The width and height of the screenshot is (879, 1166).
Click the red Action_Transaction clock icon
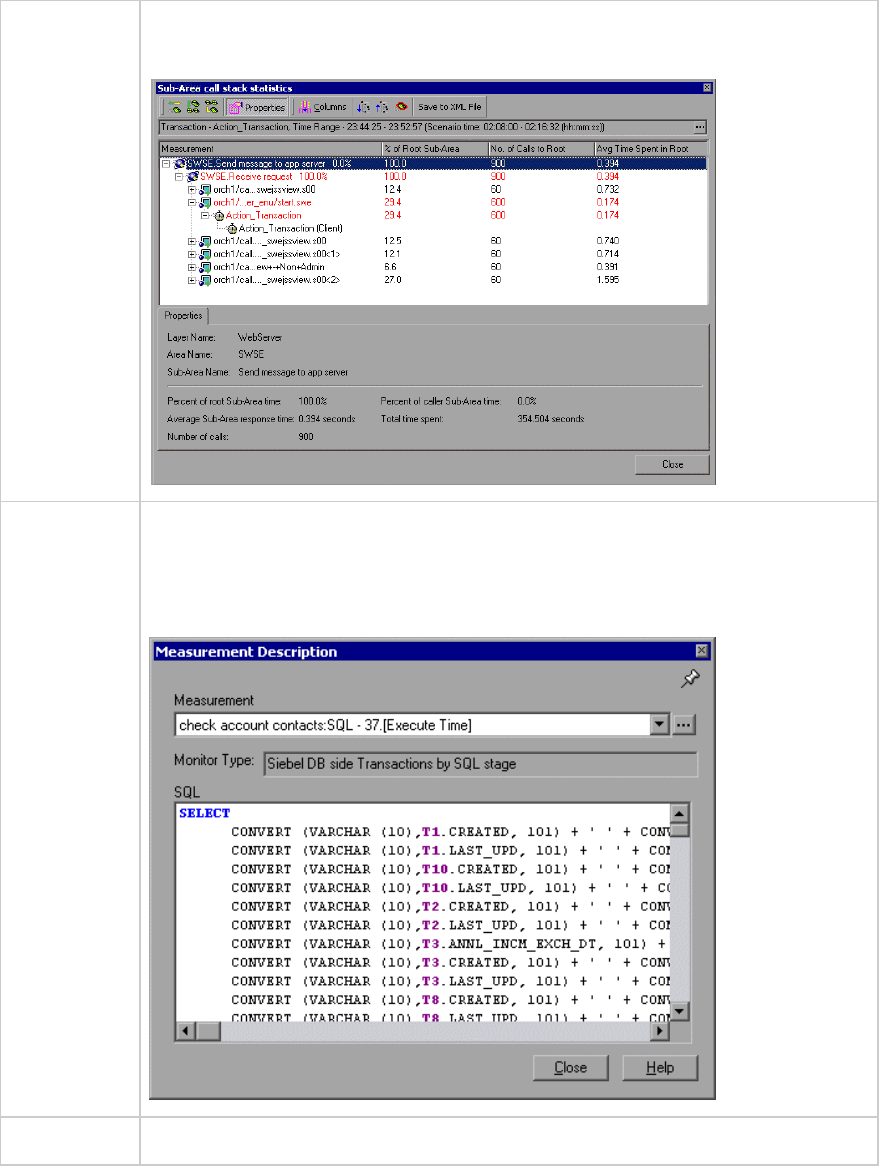pos(219,216)
